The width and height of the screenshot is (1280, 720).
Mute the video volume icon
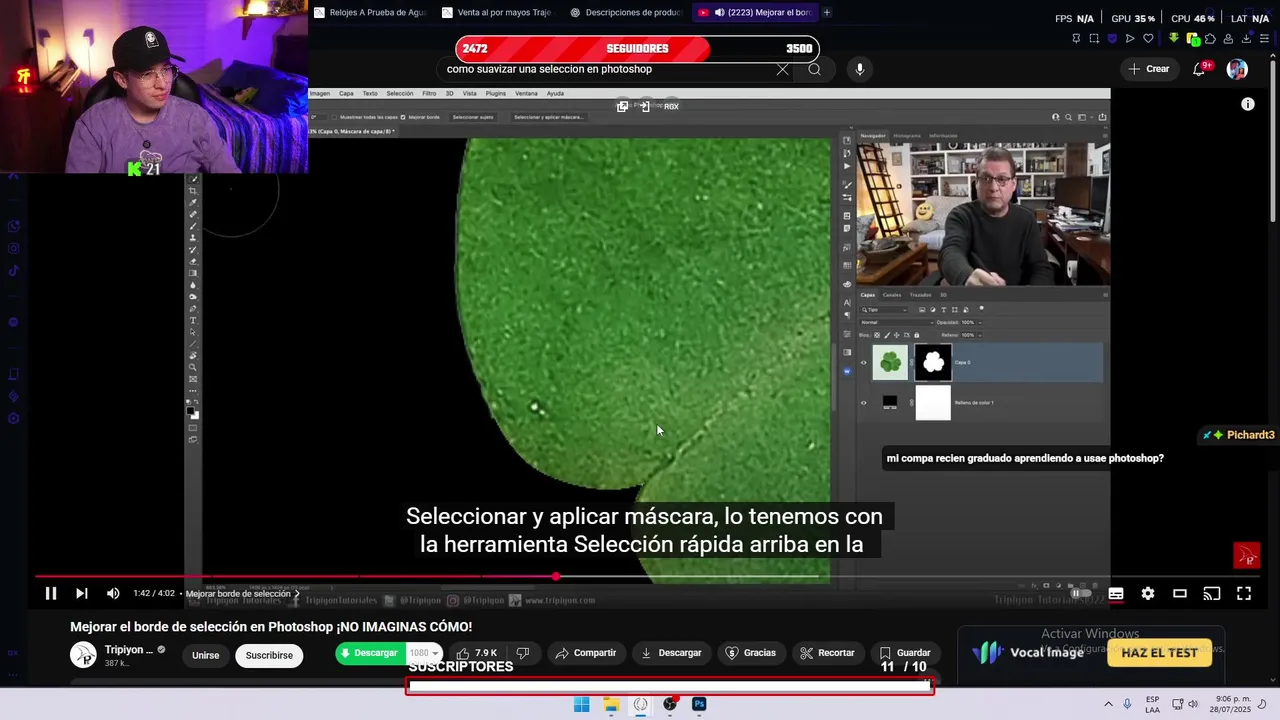[113, 593]
